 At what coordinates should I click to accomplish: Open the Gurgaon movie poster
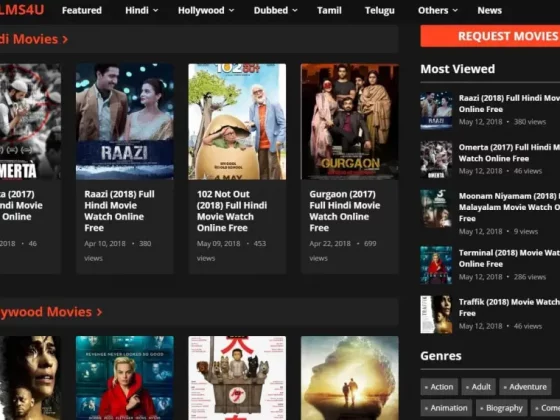click(350, 121)
